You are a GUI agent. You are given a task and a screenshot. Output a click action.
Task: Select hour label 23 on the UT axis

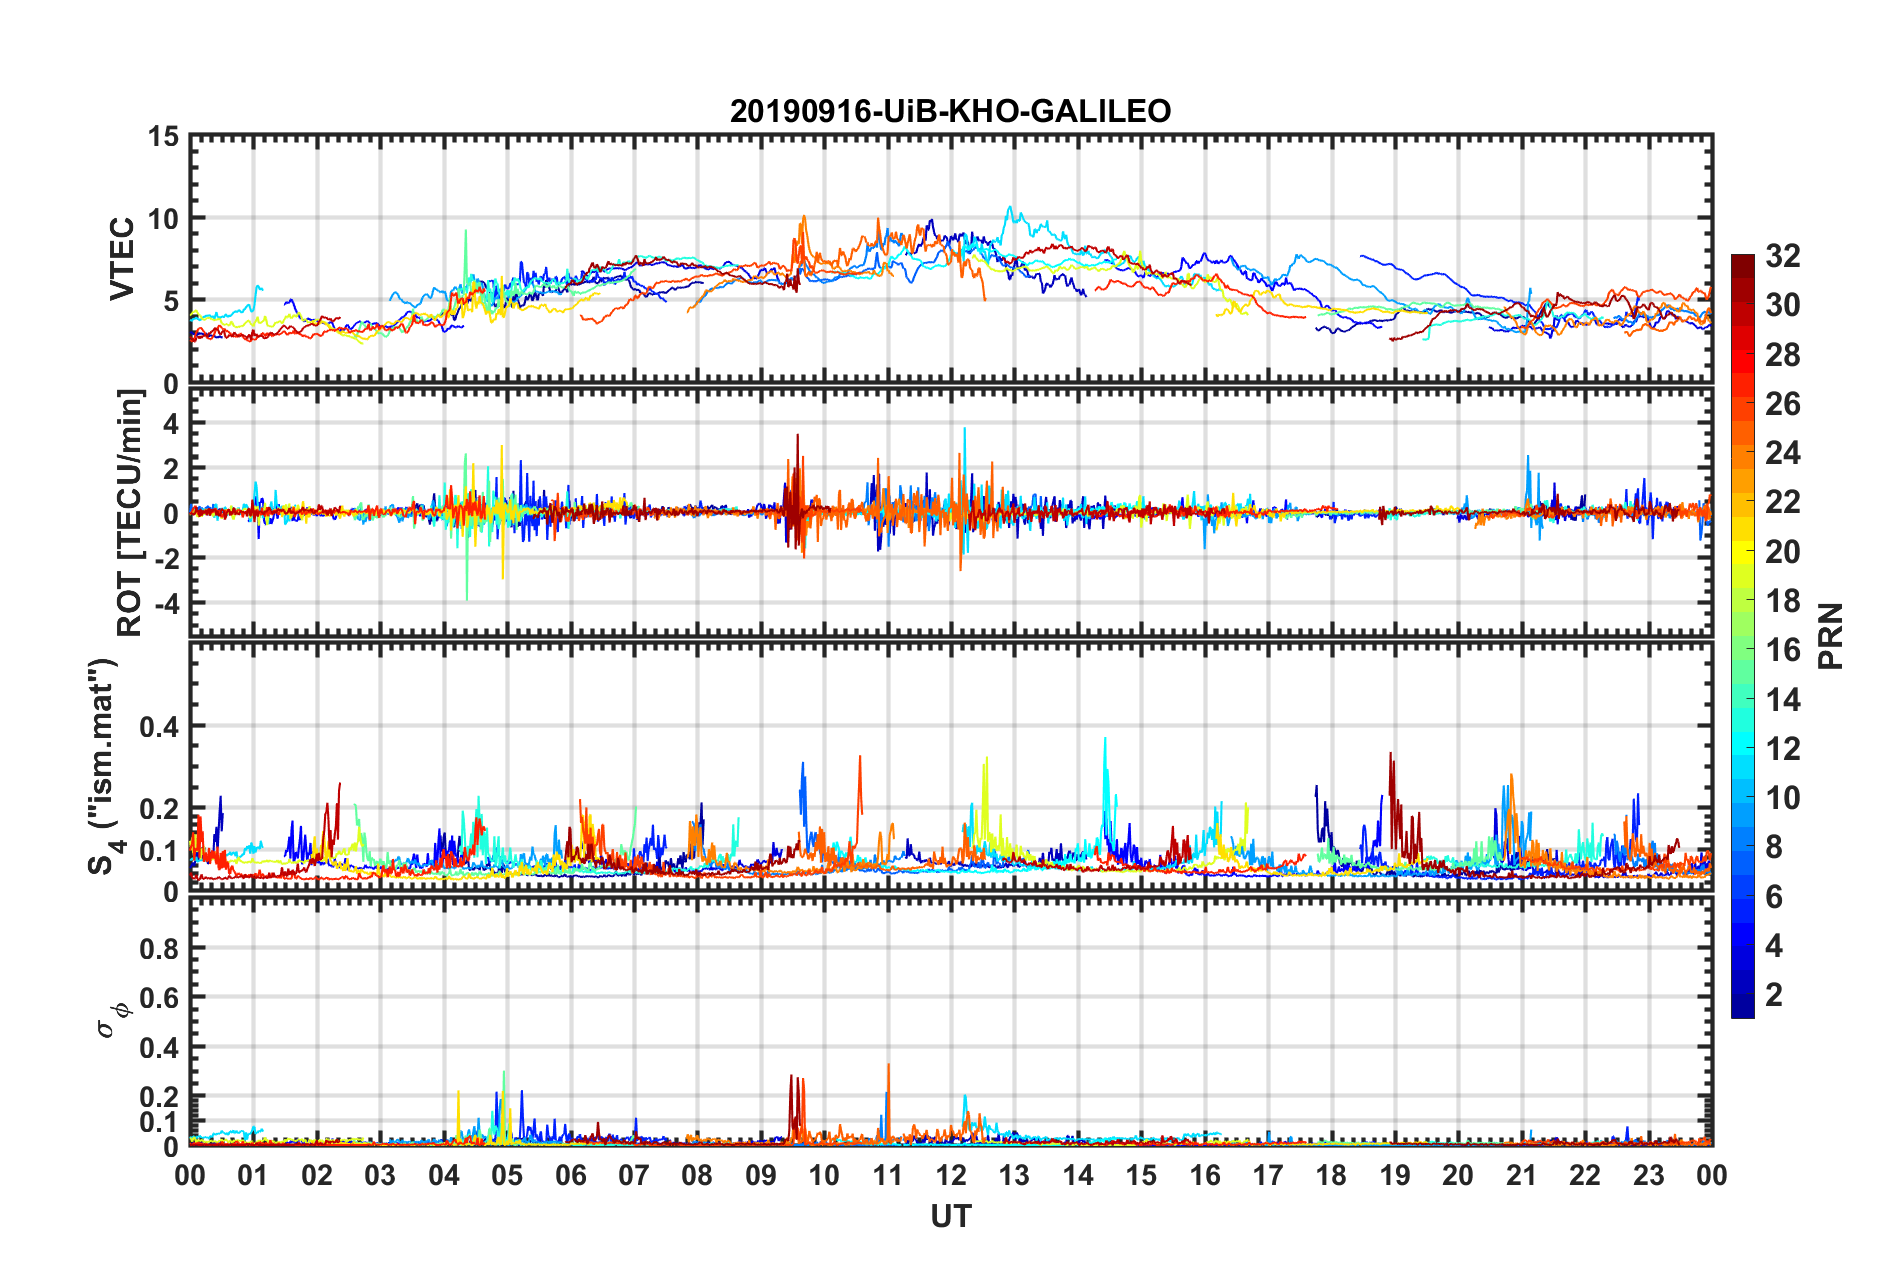pyautogui.click(x=1649, y=1175)
